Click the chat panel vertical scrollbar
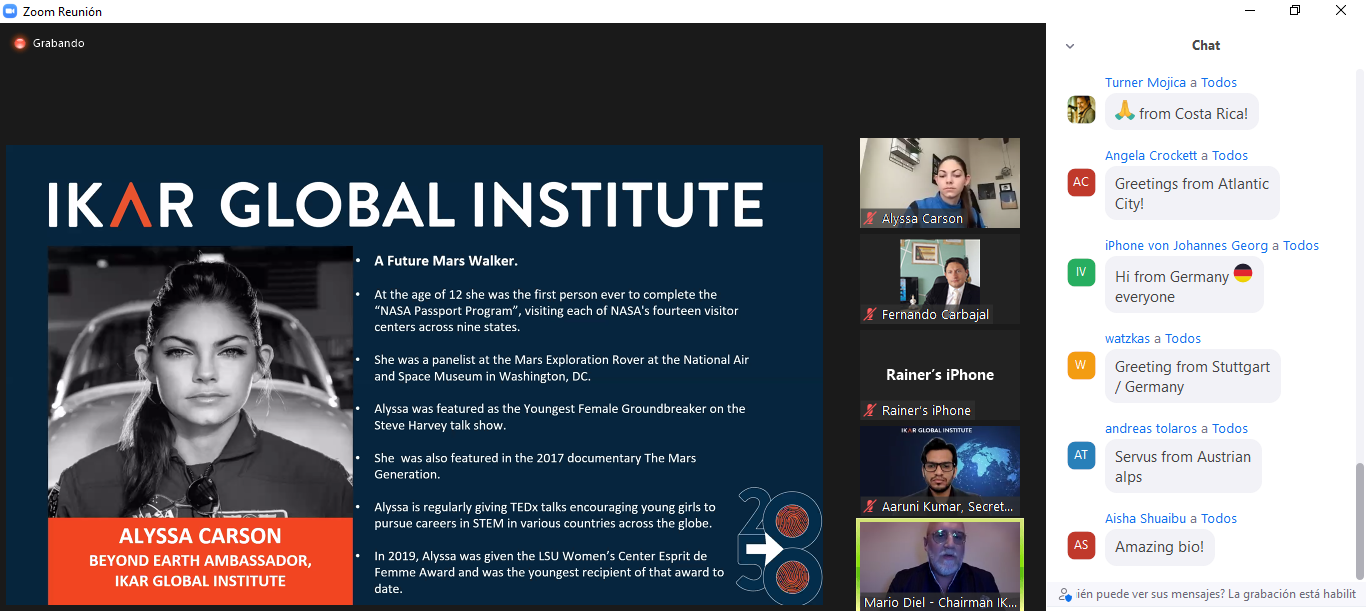Screen dimensions: 1366x611 [1358, 520]
